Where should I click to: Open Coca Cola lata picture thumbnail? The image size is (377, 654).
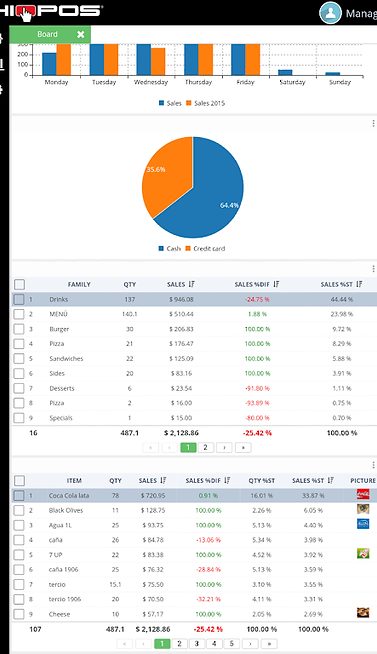tap(363, 494)
